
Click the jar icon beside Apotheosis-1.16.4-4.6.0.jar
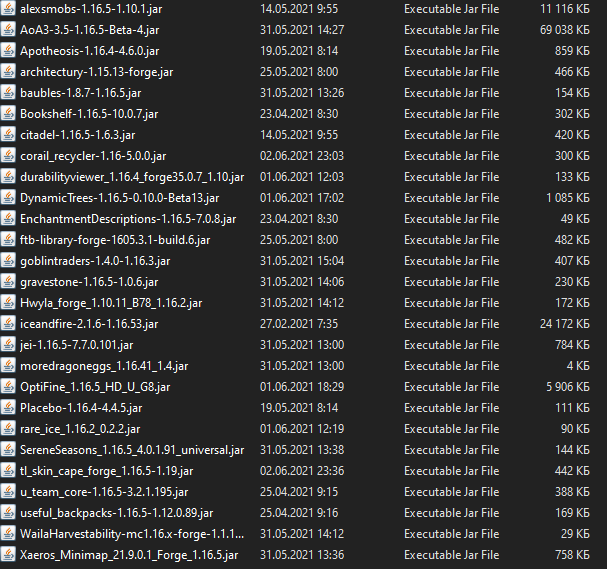click(x=8, y=50)
